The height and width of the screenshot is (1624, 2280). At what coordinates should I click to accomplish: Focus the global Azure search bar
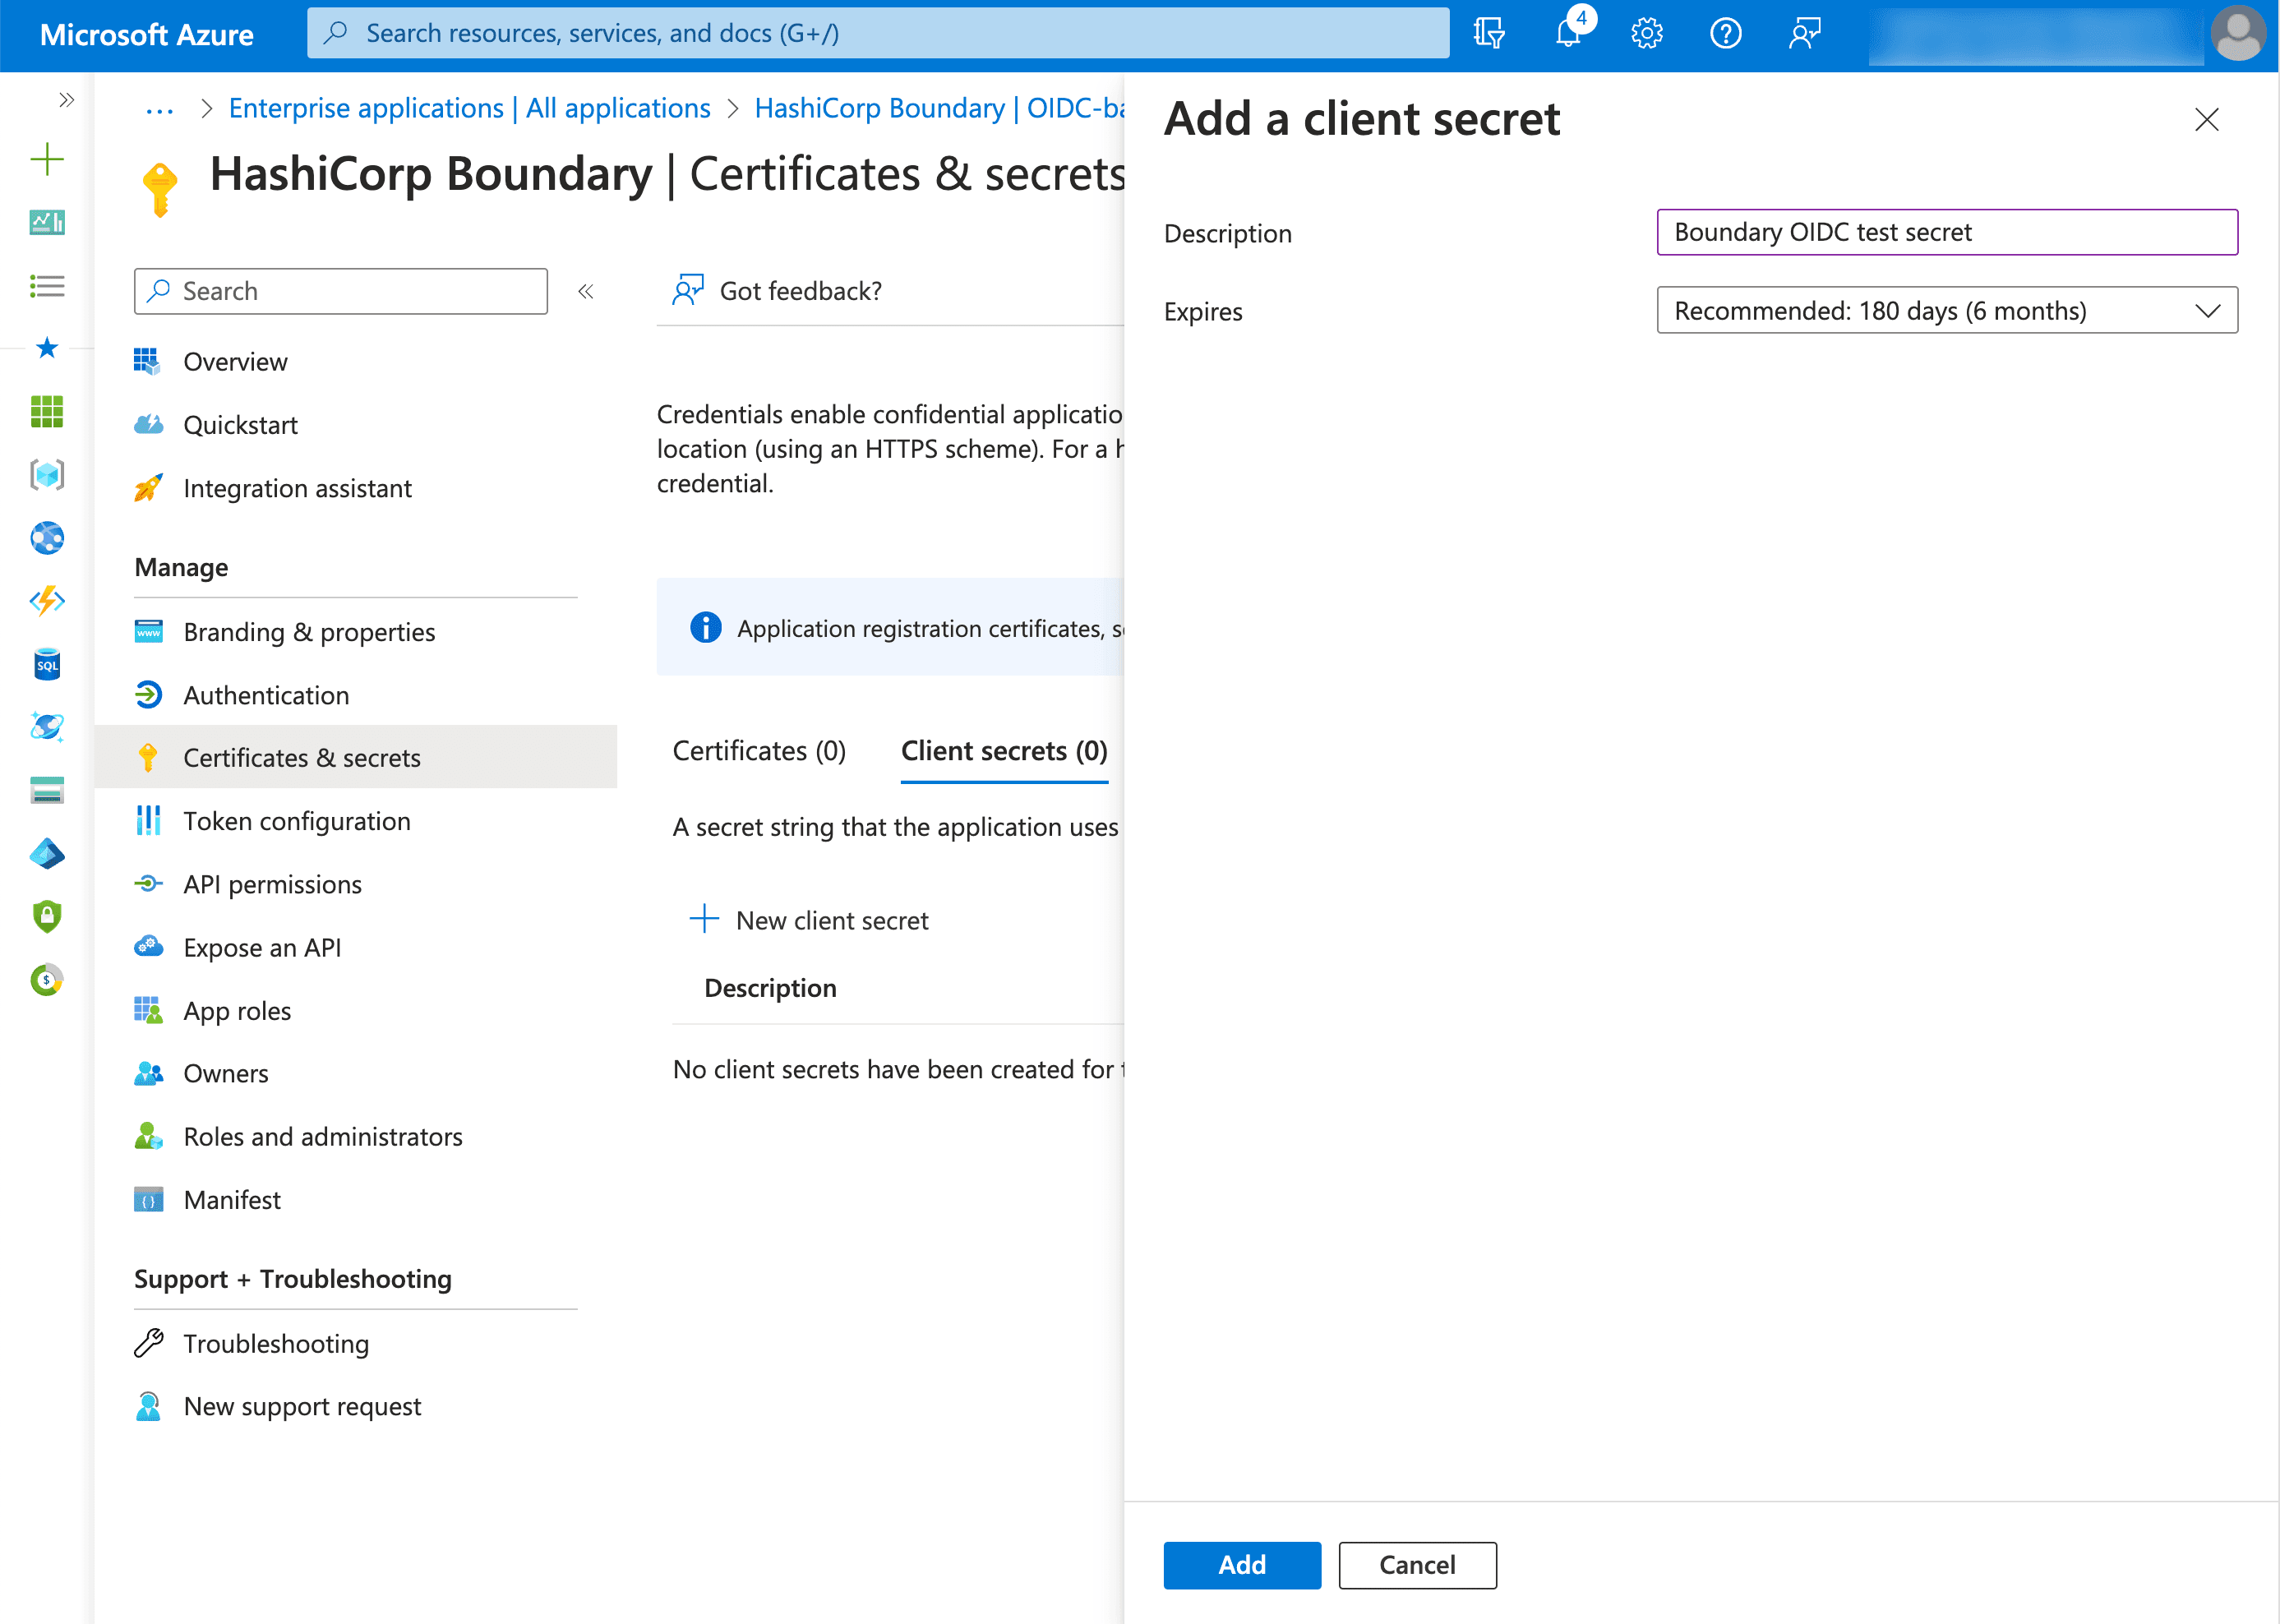[x=878, y=33]
